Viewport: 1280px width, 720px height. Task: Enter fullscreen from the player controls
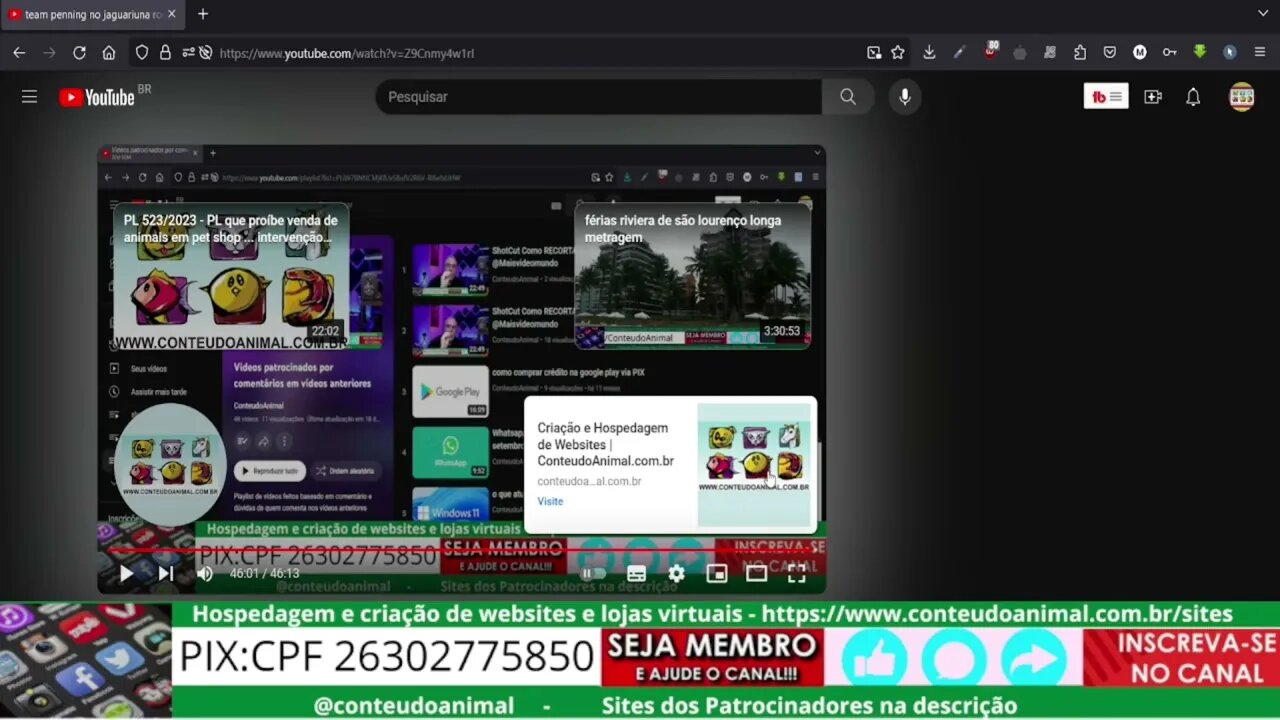click(x=797, y=574)
